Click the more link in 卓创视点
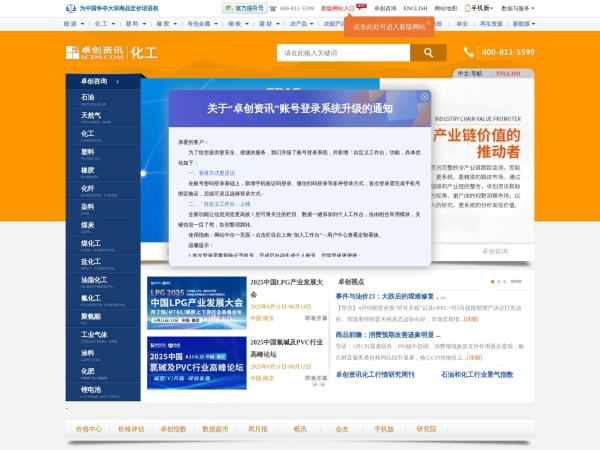The image size is (600, 450). [516, 281]
